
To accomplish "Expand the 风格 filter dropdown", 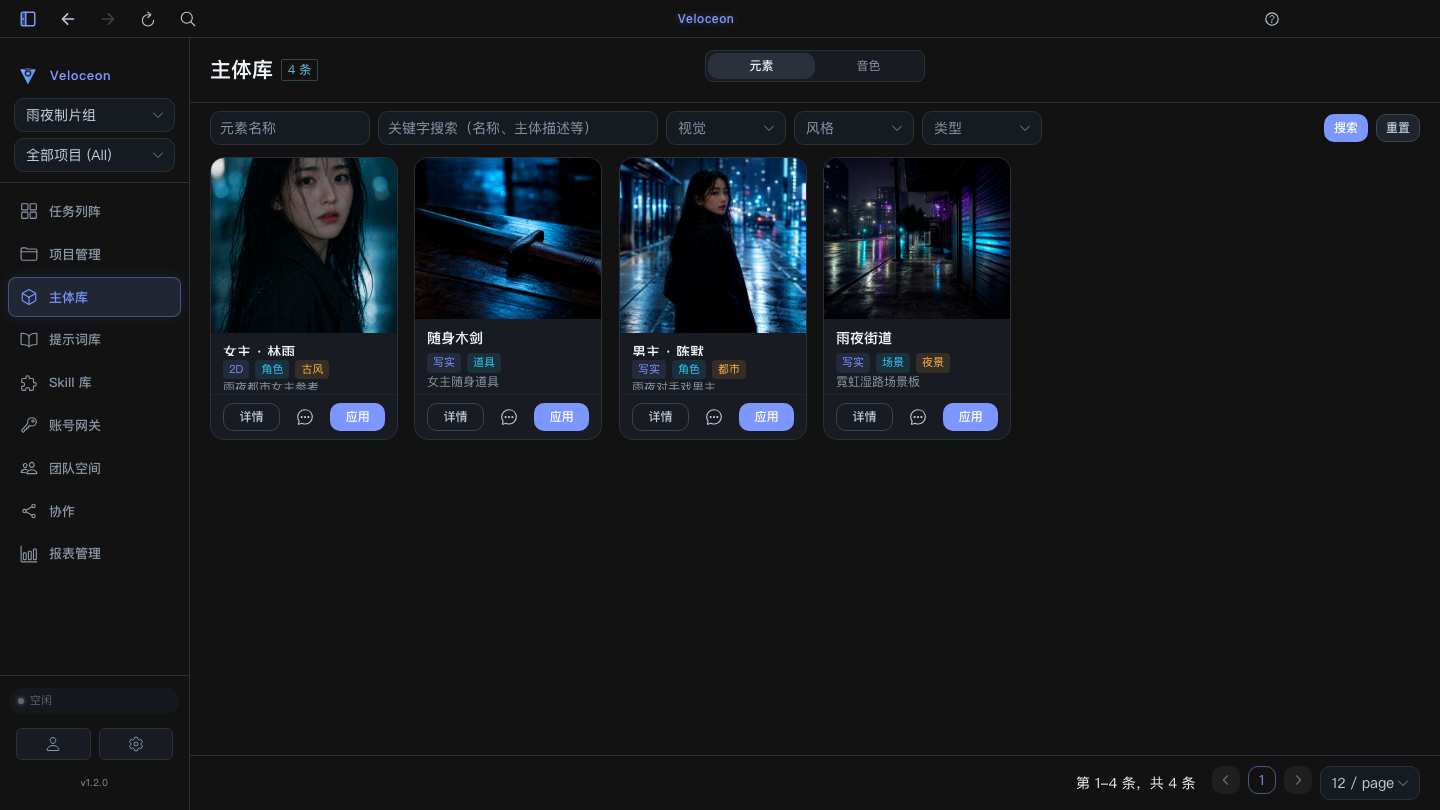I will coord(854,128).
